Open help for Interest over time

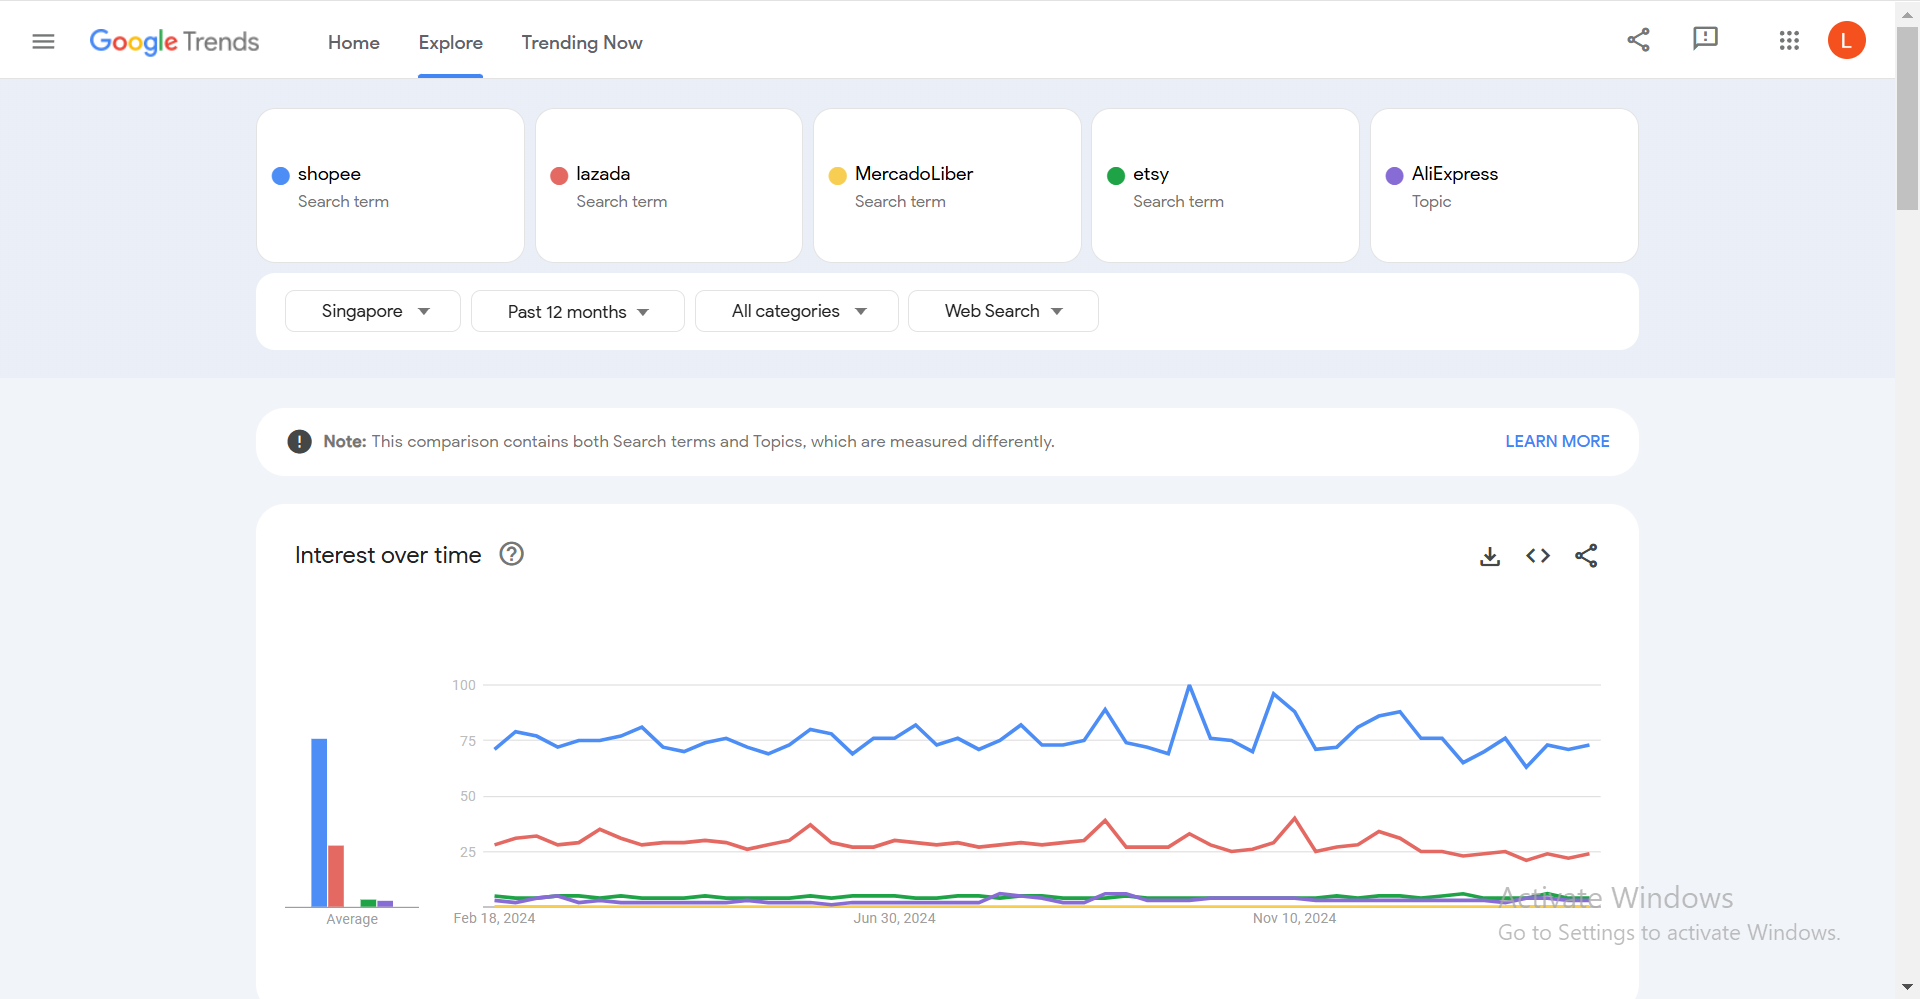[511, 554]
